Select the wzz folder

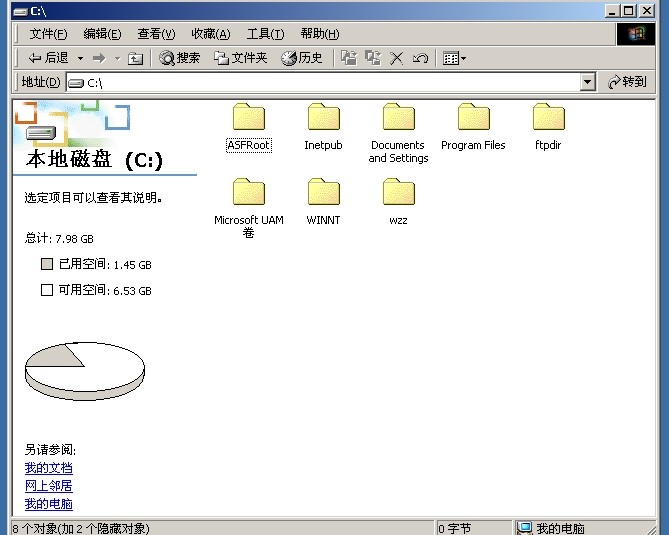coord(398,202)
